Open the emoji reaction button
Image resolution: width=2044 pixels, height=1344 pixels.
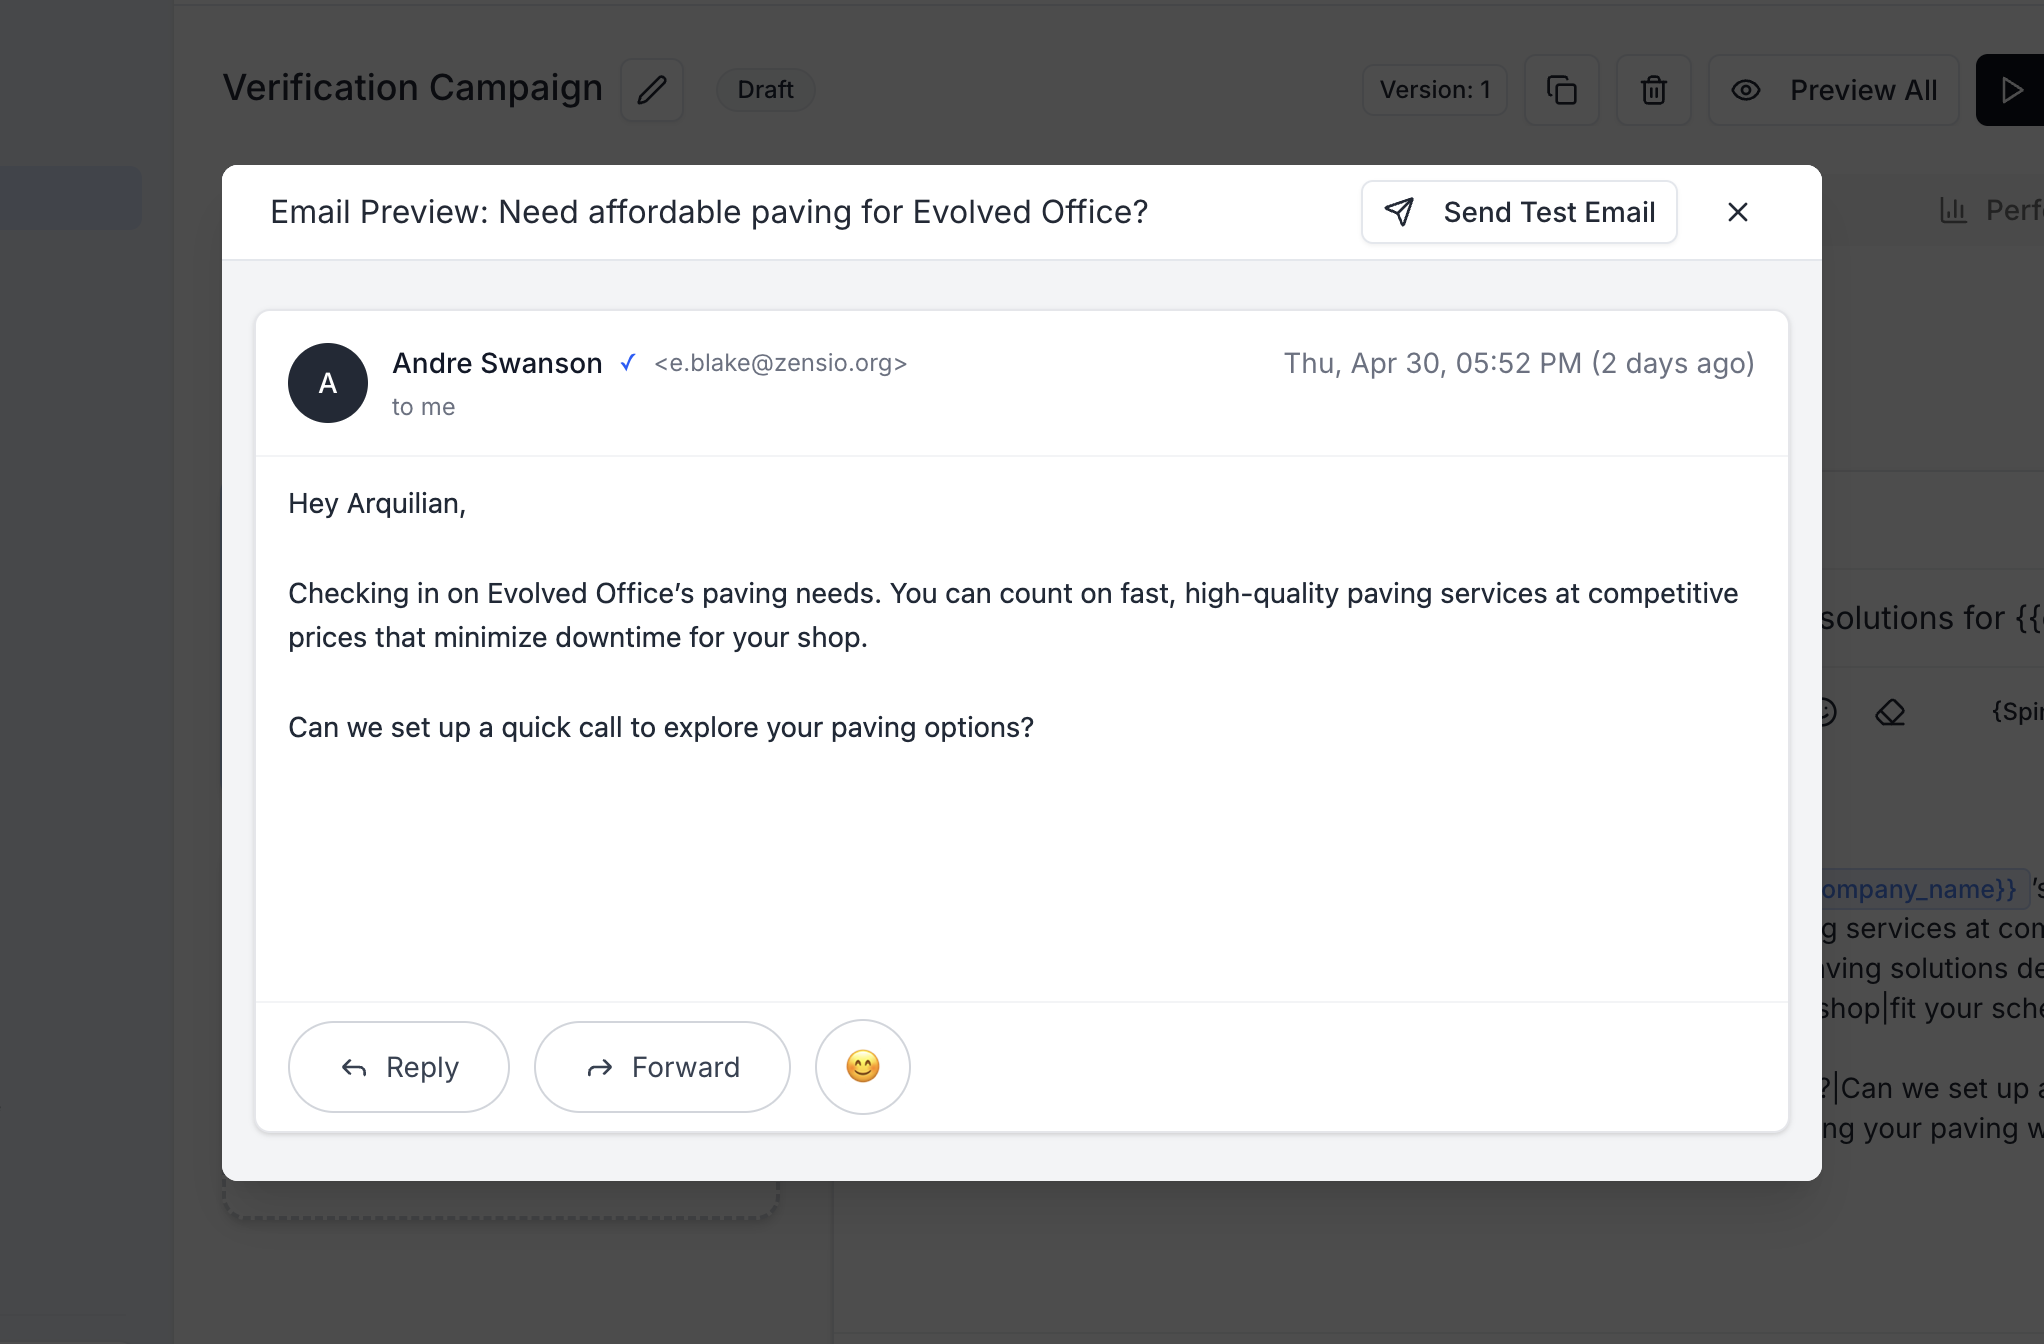click(x=863, y=1067)
